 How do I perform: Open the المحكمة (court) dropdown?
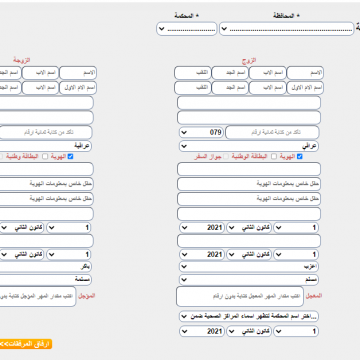point(187,29)
